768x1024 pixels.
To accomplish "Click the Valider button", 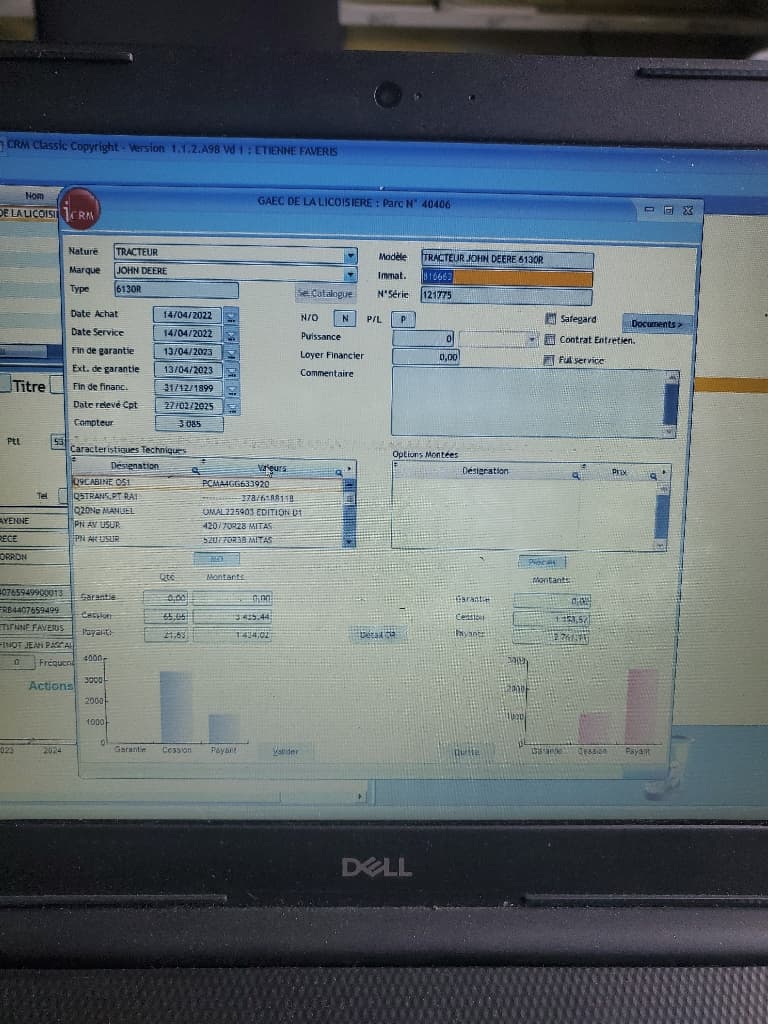I will click(285, 752).
